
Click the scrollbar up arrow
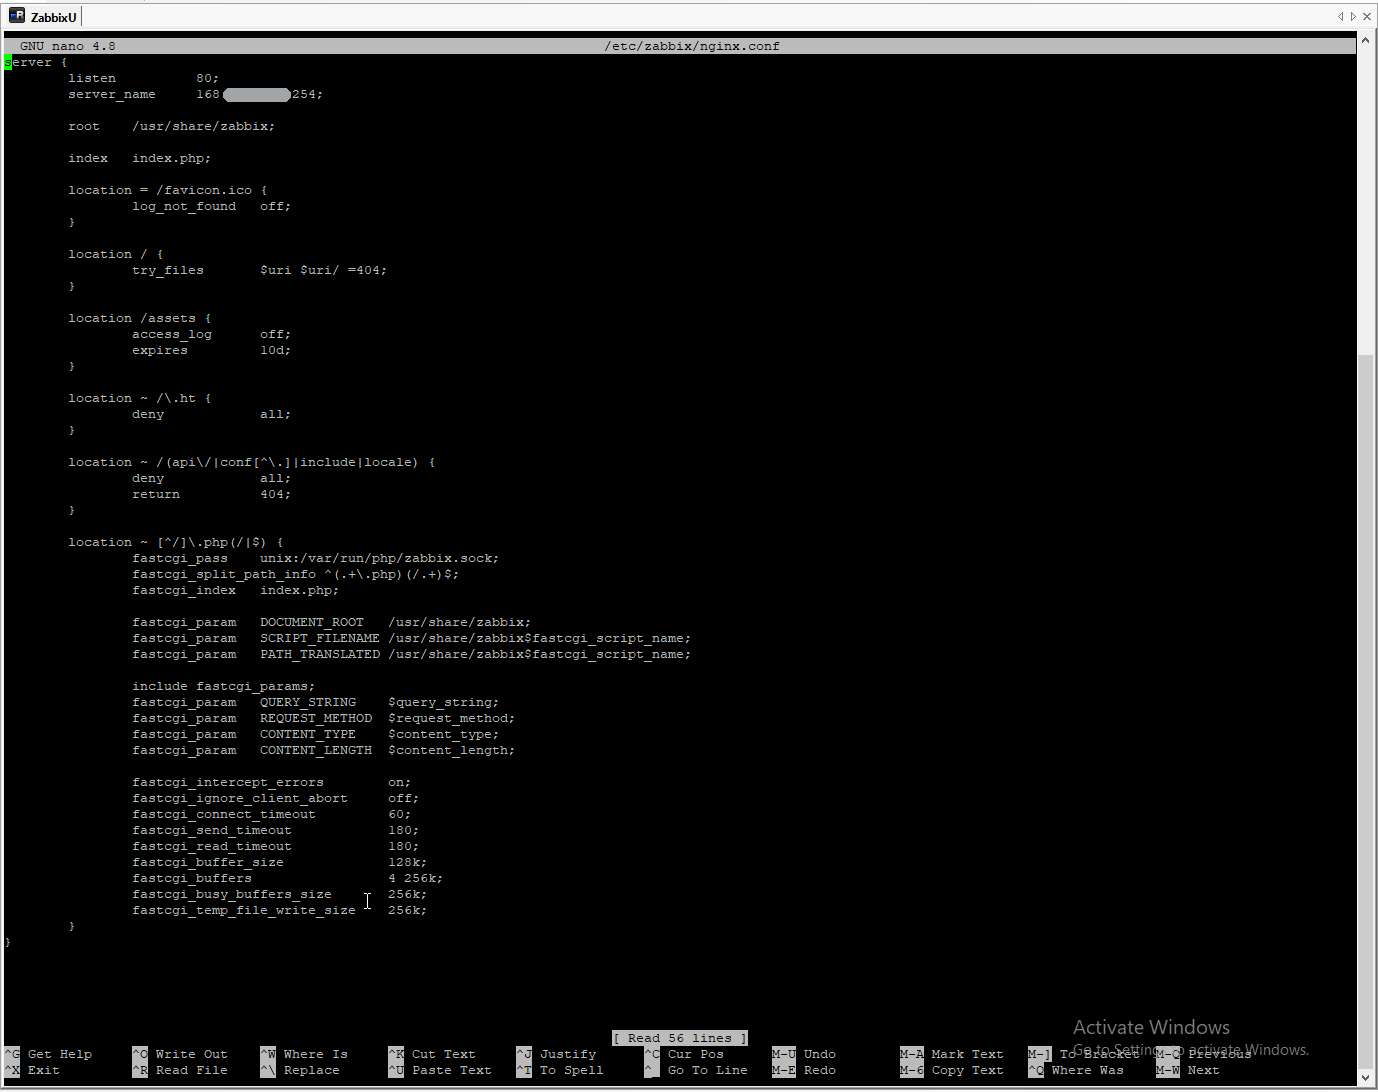point(1367,41)
